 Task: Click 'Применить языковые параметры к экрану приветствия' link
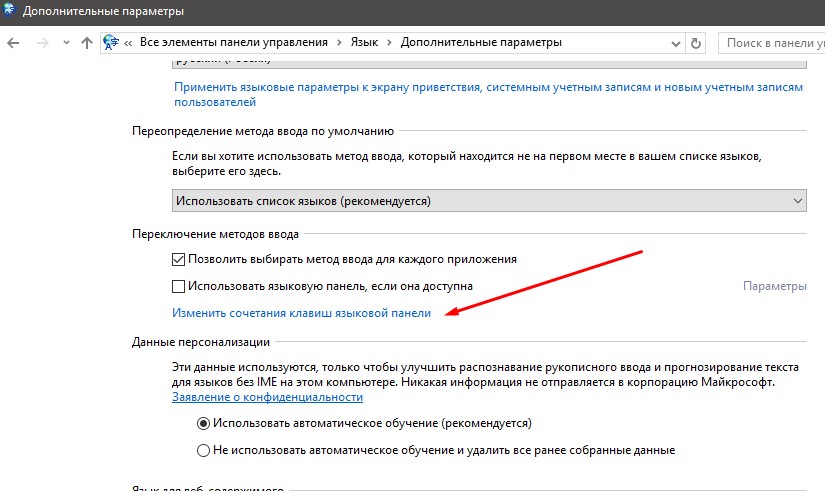pyautogui.click(x=488, y=88)
